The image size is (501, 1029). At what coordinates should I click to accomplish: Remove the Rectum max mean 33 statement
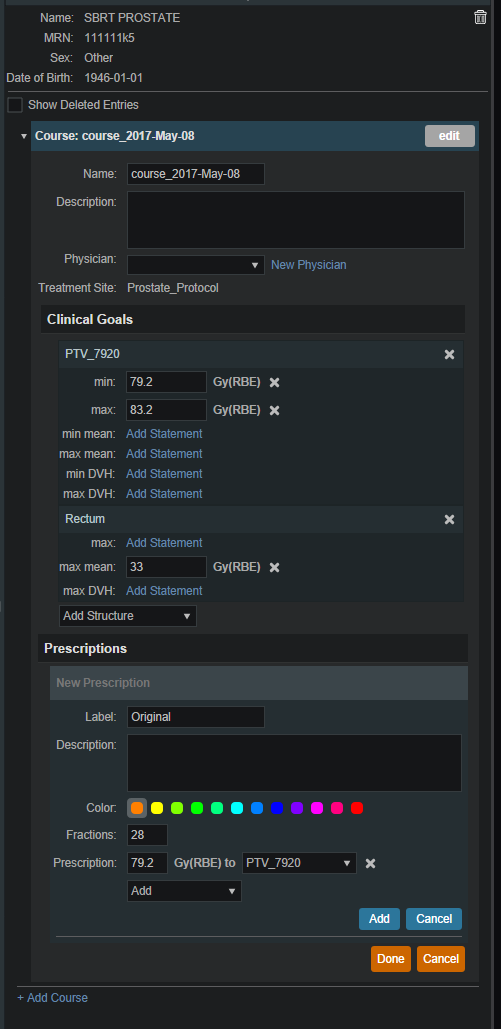coord(274,567)
